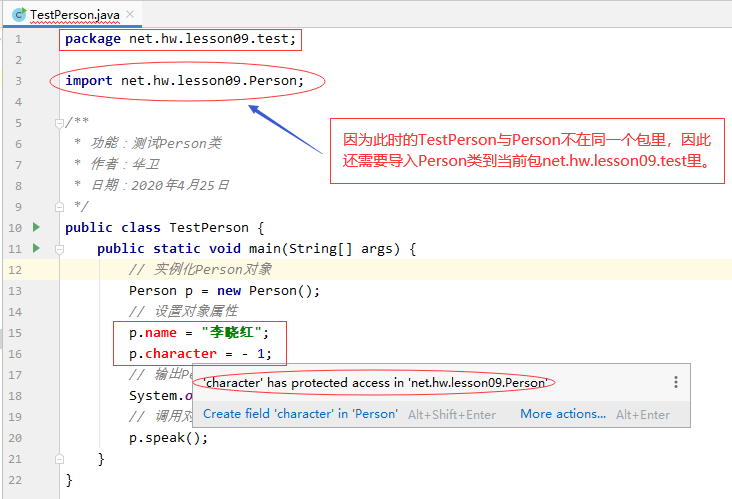Collapse the Javadoc end marker at line 9

point(59,207)
